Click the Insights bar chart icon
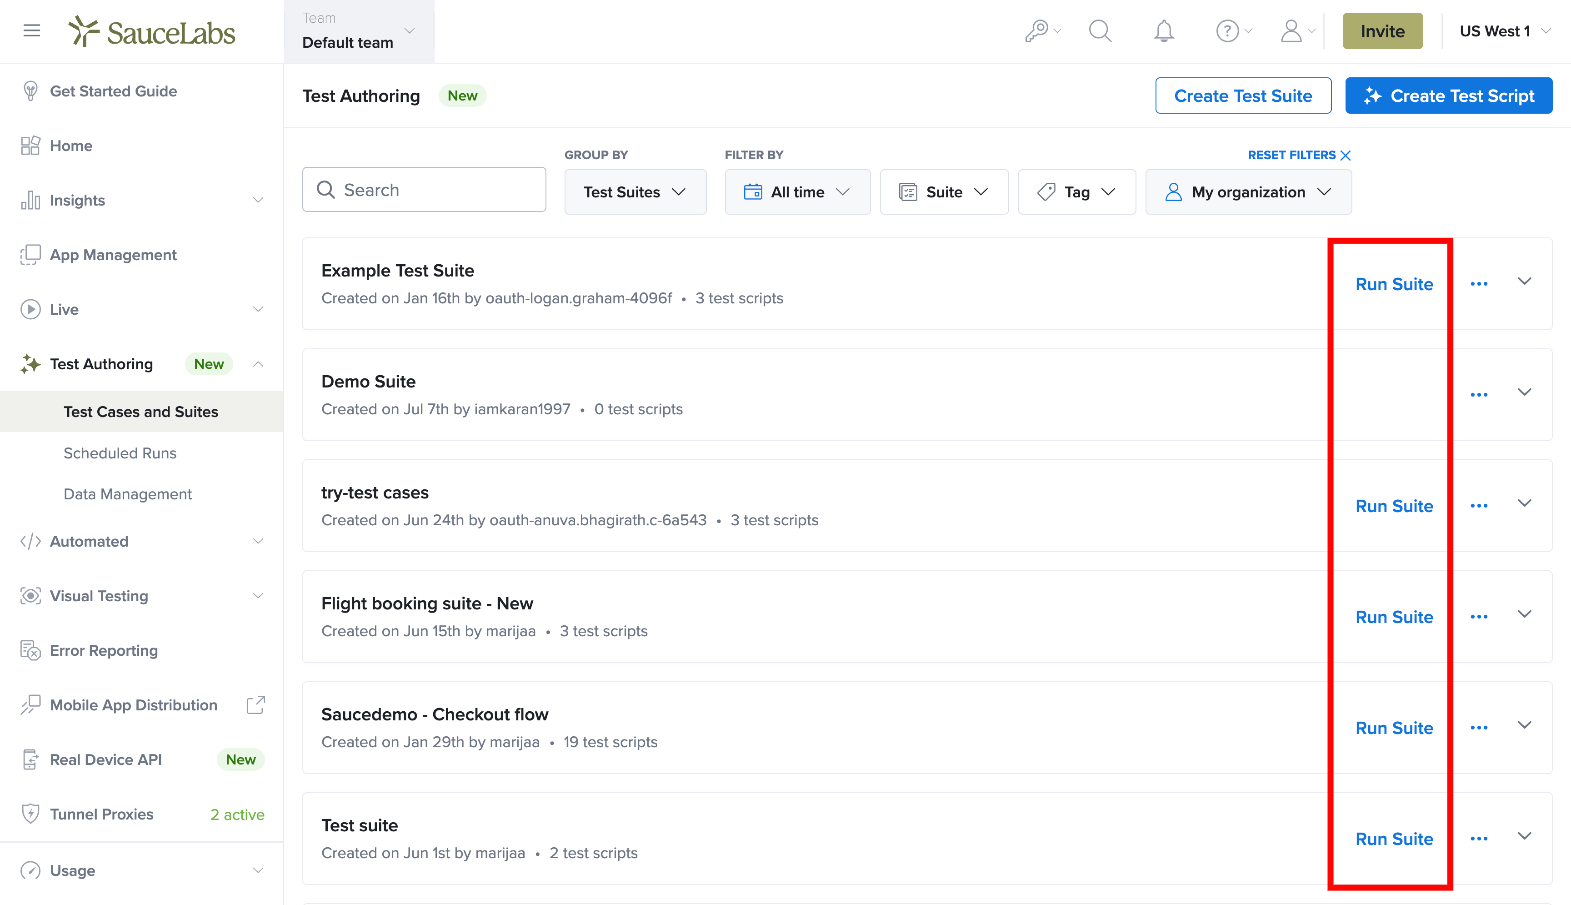1571x905 pixels. pos(31,200)
